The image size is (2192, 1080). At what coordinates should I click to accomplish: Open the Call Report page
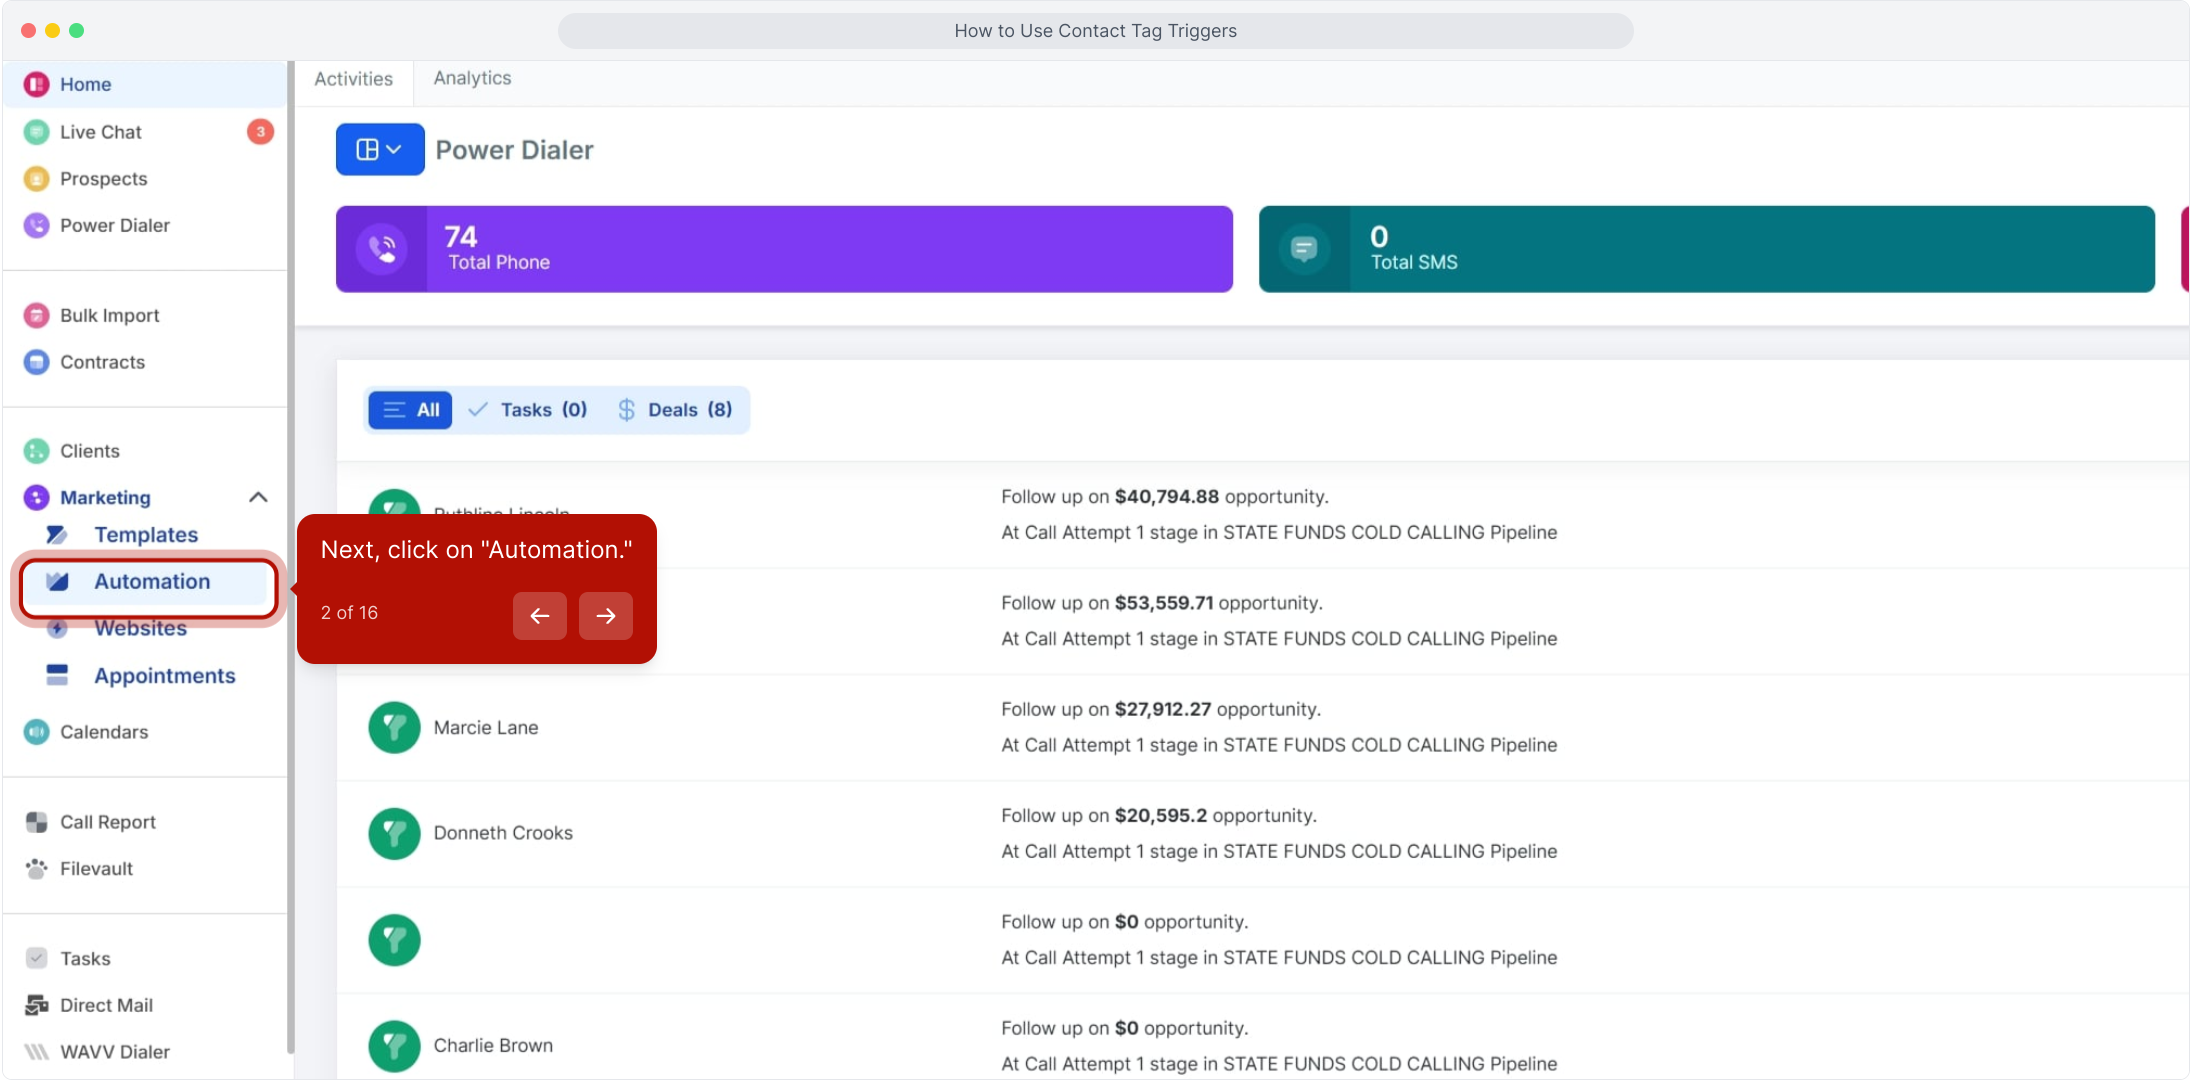click(107, 822)
